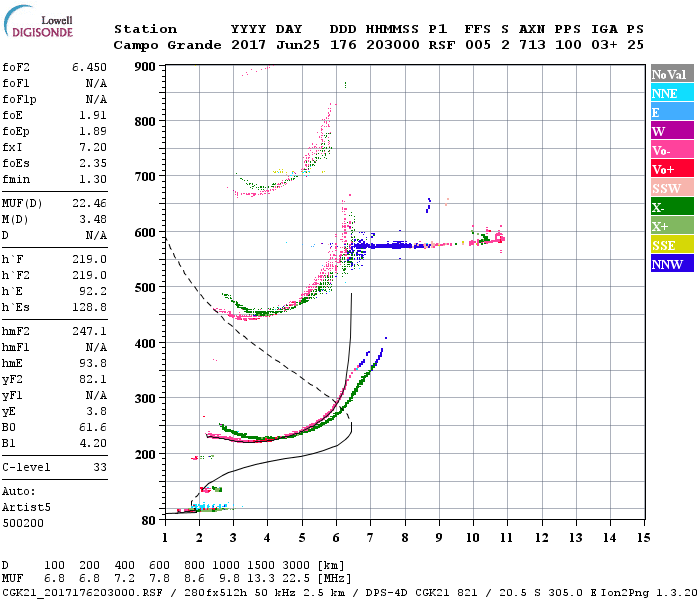The height and width of the screenshot is (600, 700).
Task: Select the X+ light green legend swatch
Action: 672,225
